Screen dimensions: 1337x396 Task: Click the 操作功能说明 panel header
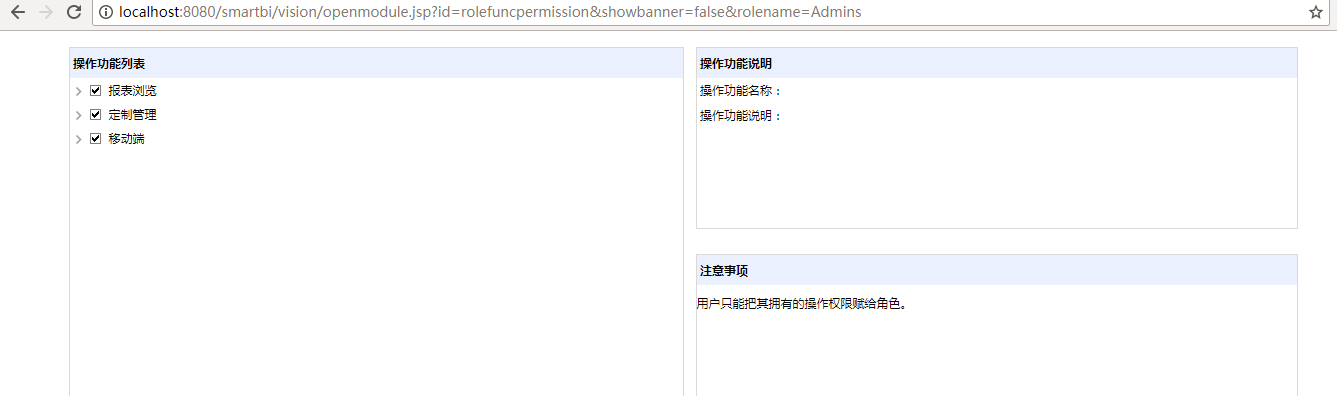pos(996,63)
